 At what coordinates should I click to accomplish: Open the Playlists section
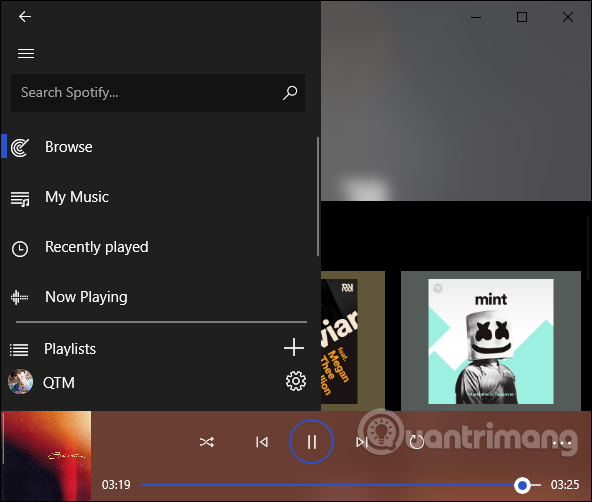[x=70, y=349]
